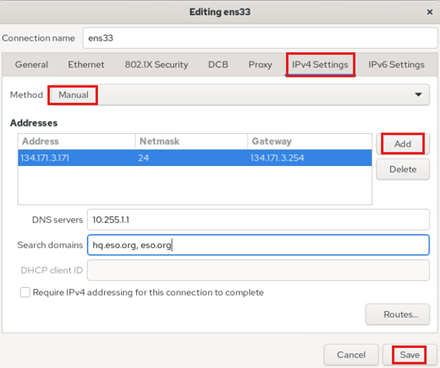The width and height of the screenshot is (440, 368).
Task: Switch to IPv6 Settings tab
Action: pos(396,65)
